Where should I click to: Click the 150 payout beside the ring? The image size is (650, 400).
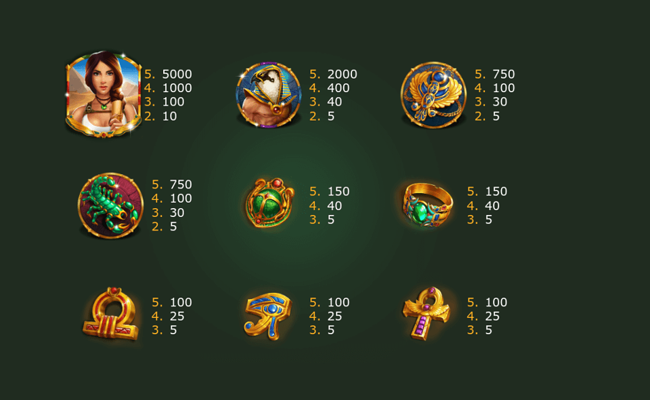coord(496,192)
